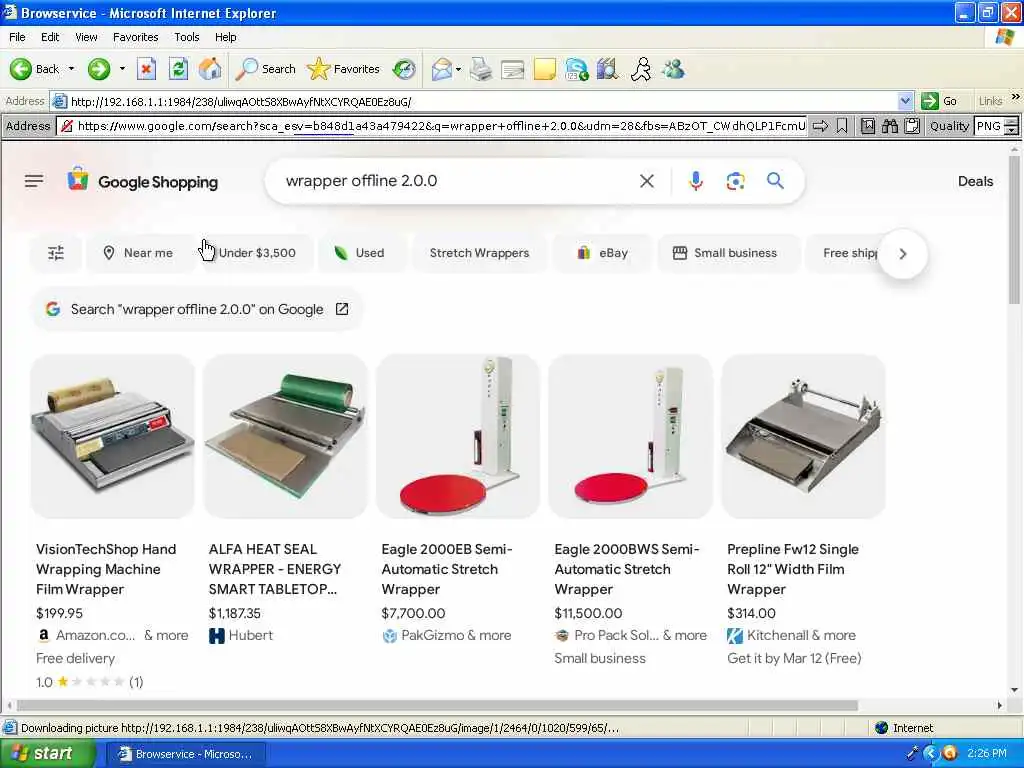Click the globe-with-123 toolbar icon
This screenshot has height=768, width=1024.
tap(577, 69)
